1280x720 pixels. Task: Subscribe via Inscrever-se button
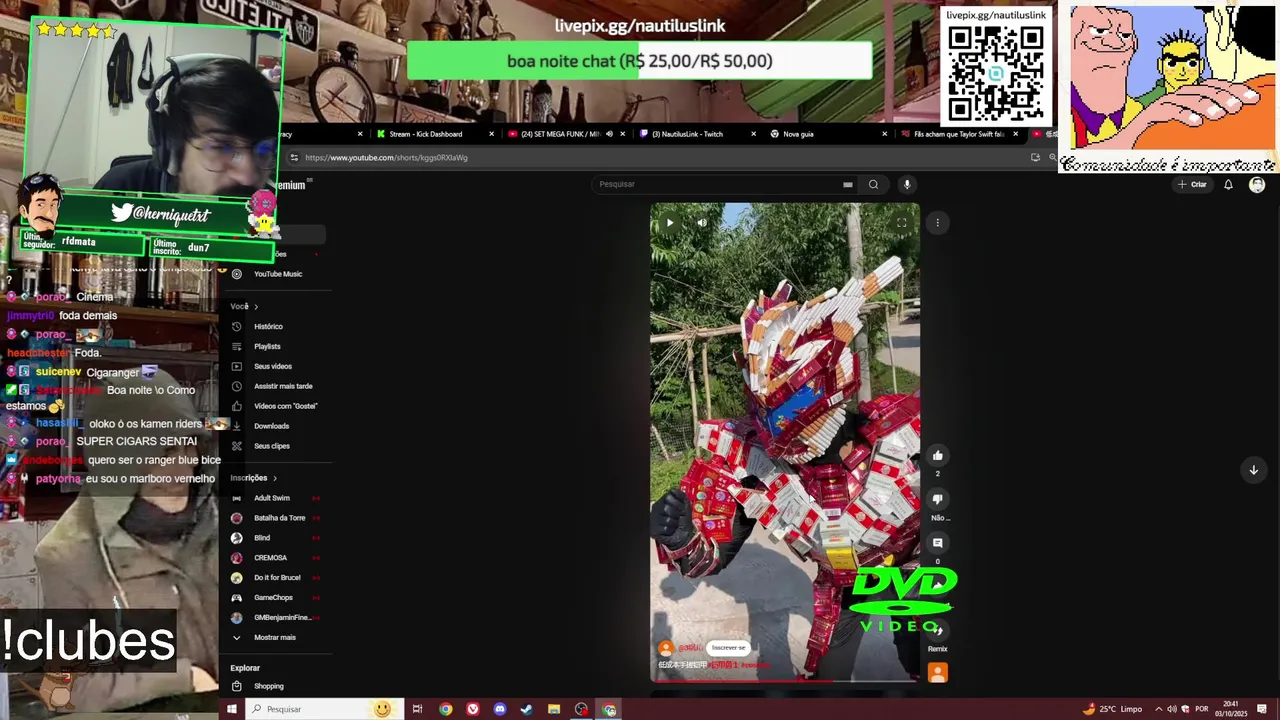click(x=728, y=648)
